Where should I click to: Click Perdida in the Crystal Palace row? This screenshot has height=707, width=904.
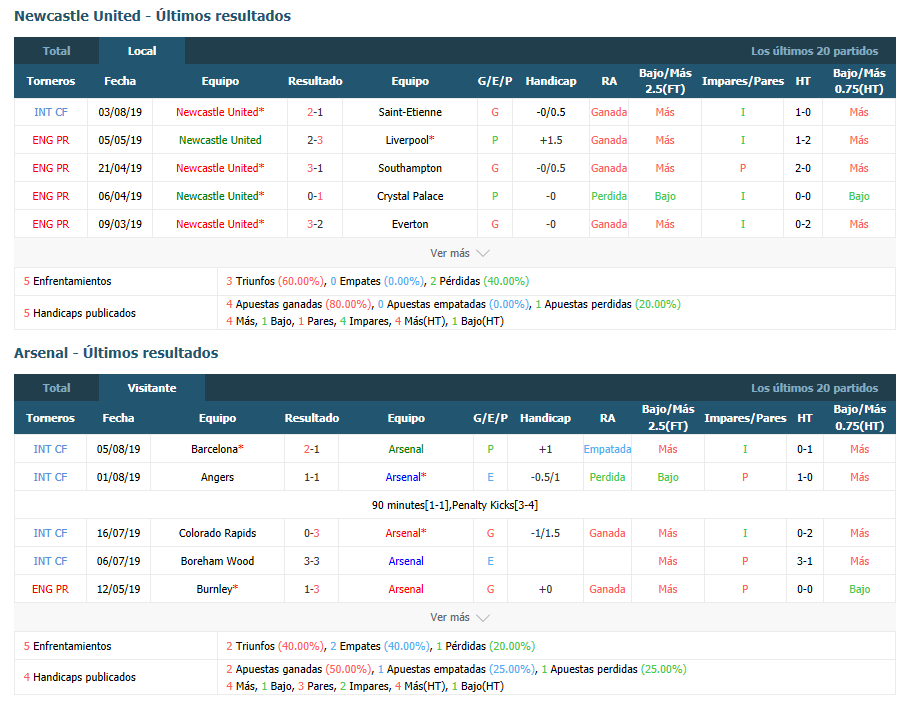[609, 196]
